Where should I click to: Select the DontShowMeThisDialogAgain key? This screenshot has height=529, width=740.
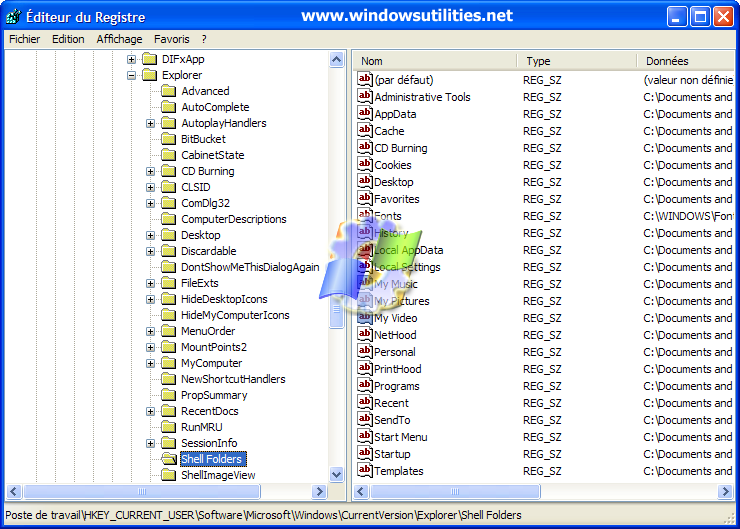(x=250, y=267)
